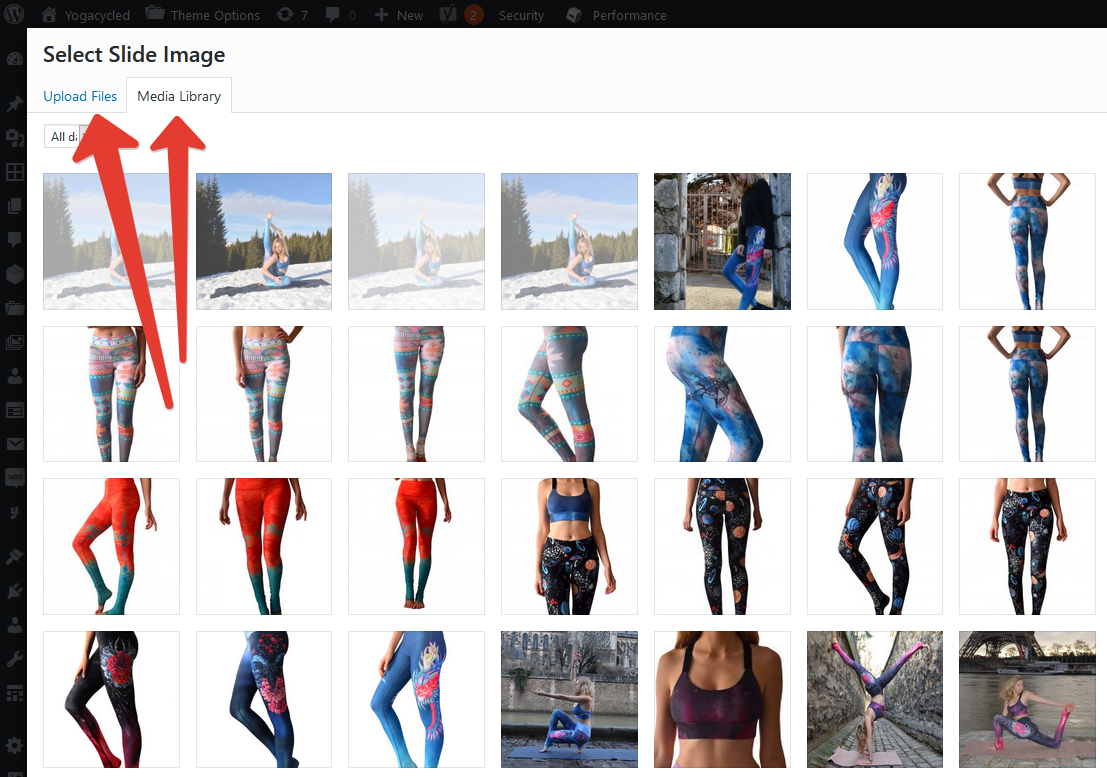The image size is (1107, 777).
Task: Select the red-to-teal ombre leggings first thumbnail
Action: pos(111,546)
